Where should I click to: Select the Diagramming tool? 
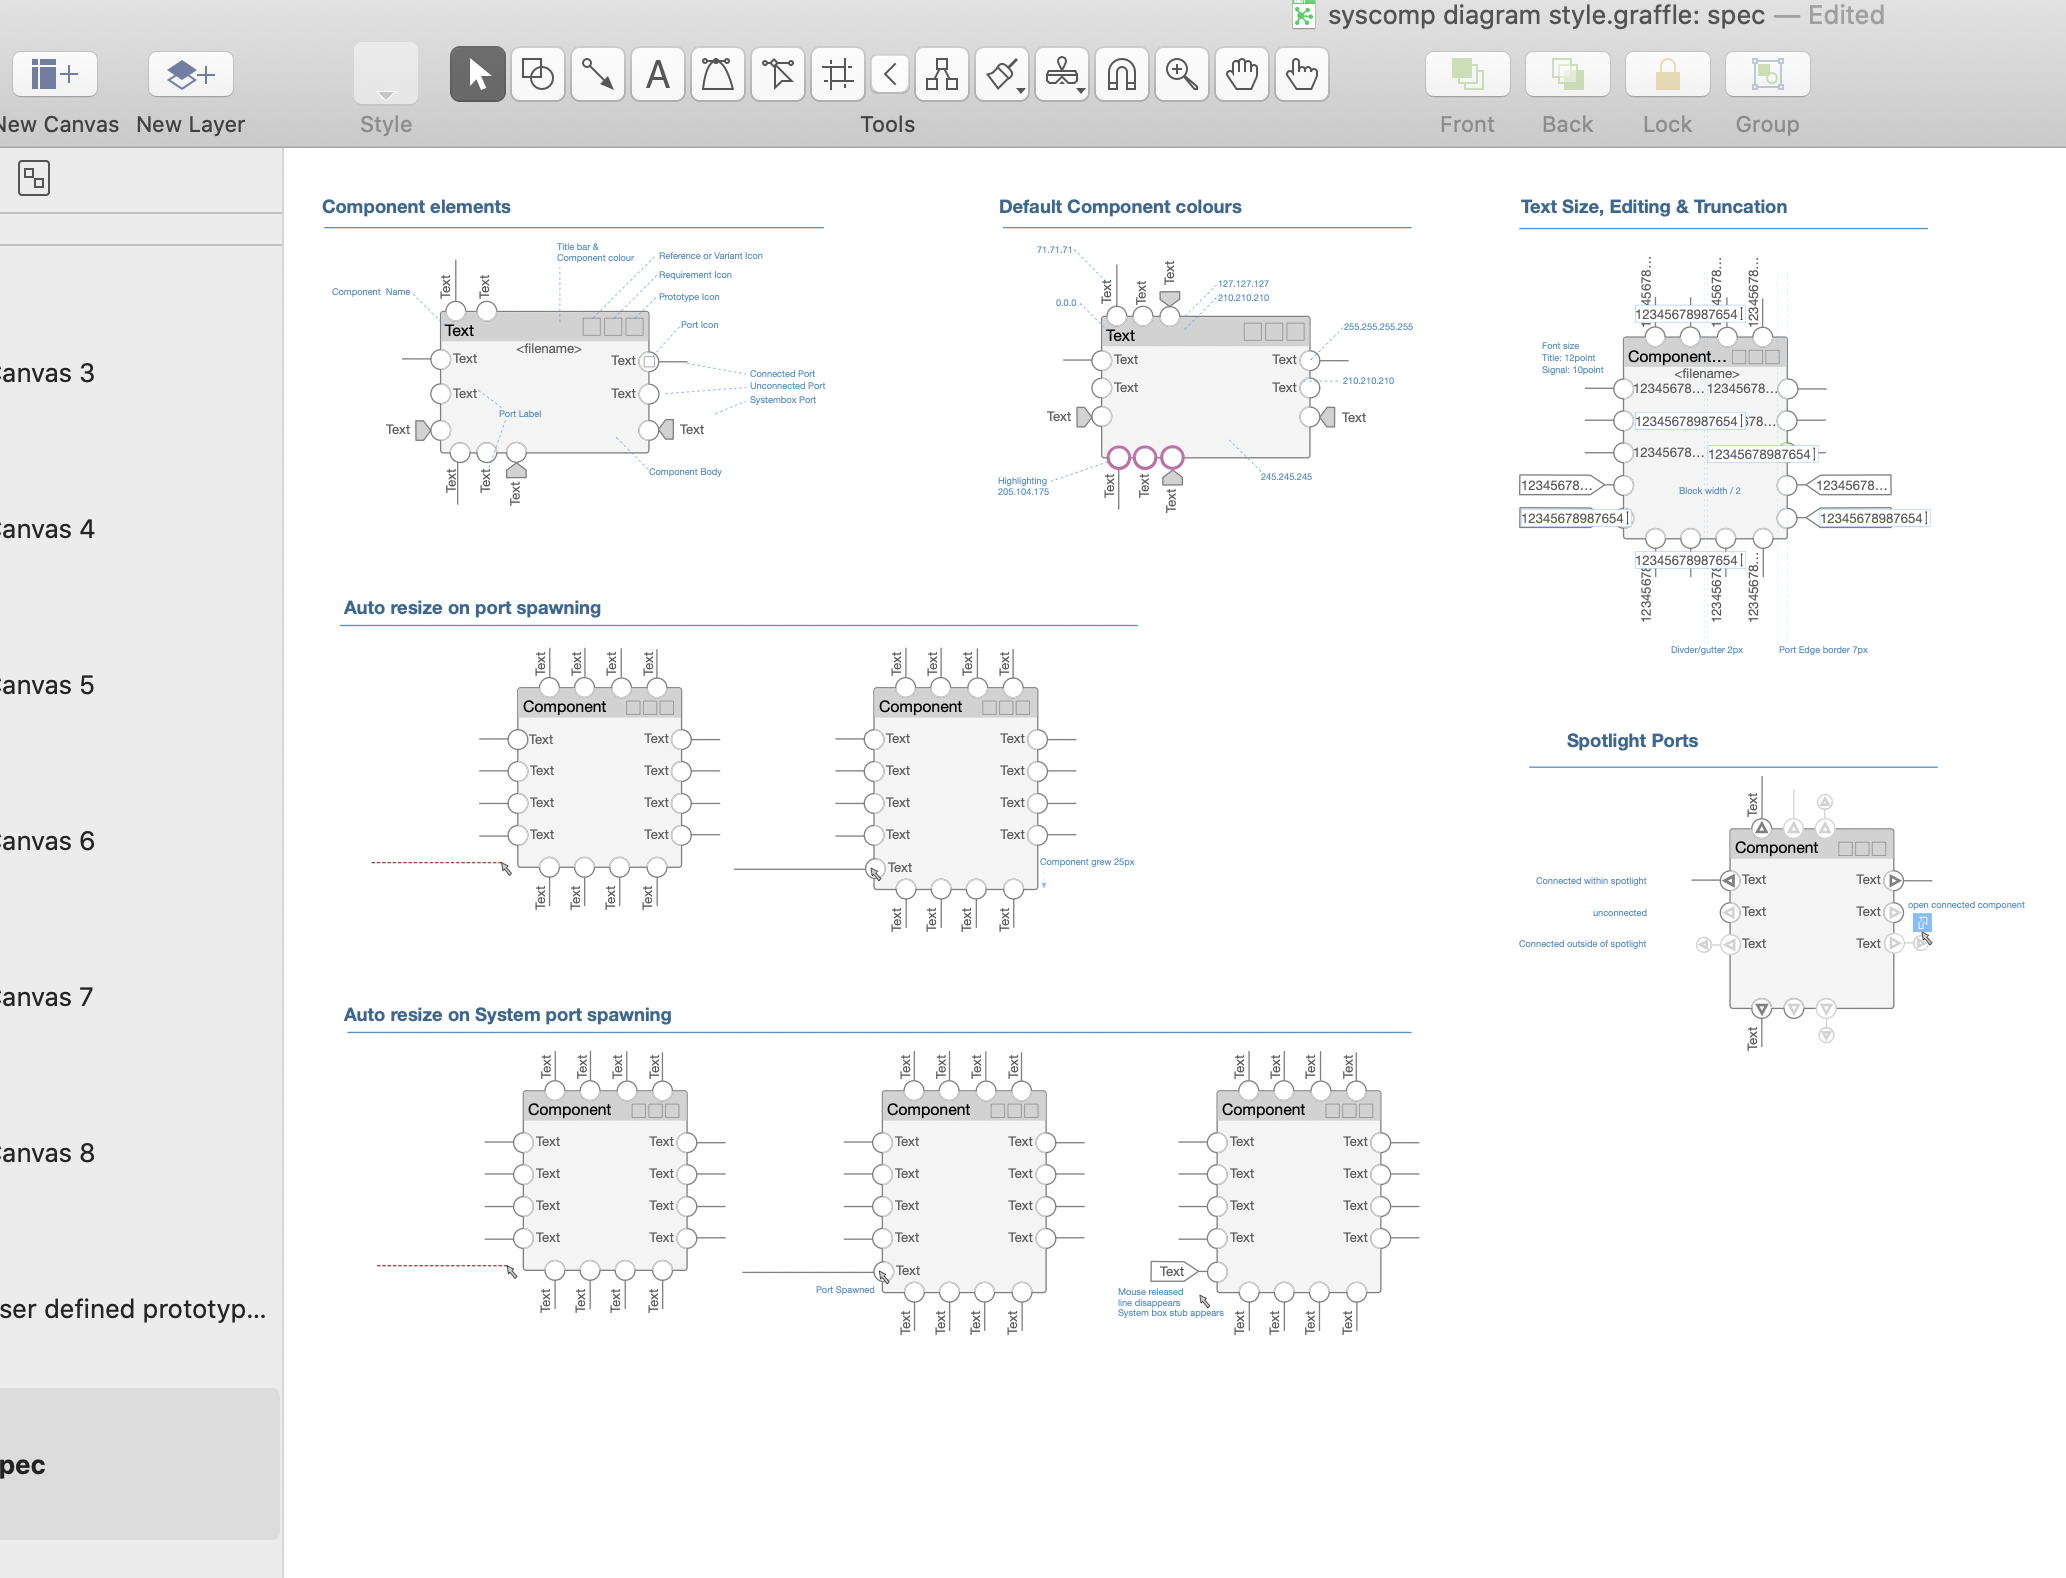[x=942, y=75]
